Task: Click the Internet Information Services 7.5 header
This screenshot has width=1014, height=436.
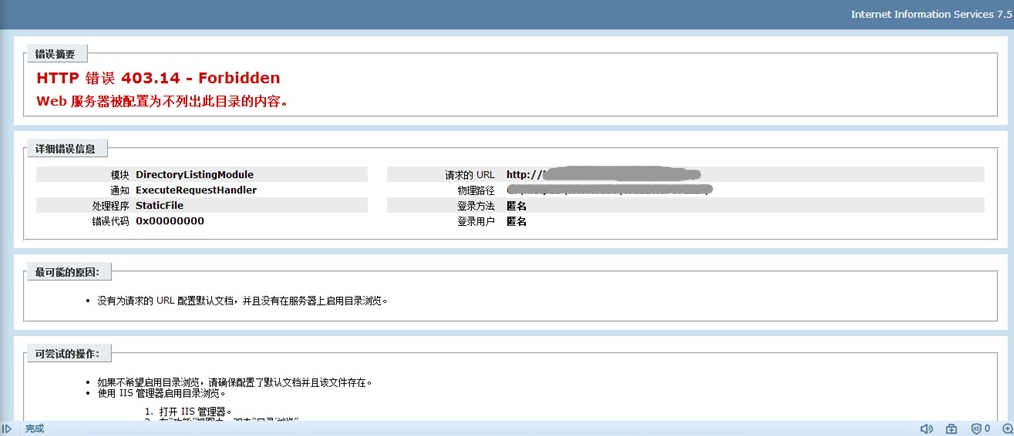Action: coord(931,14)
